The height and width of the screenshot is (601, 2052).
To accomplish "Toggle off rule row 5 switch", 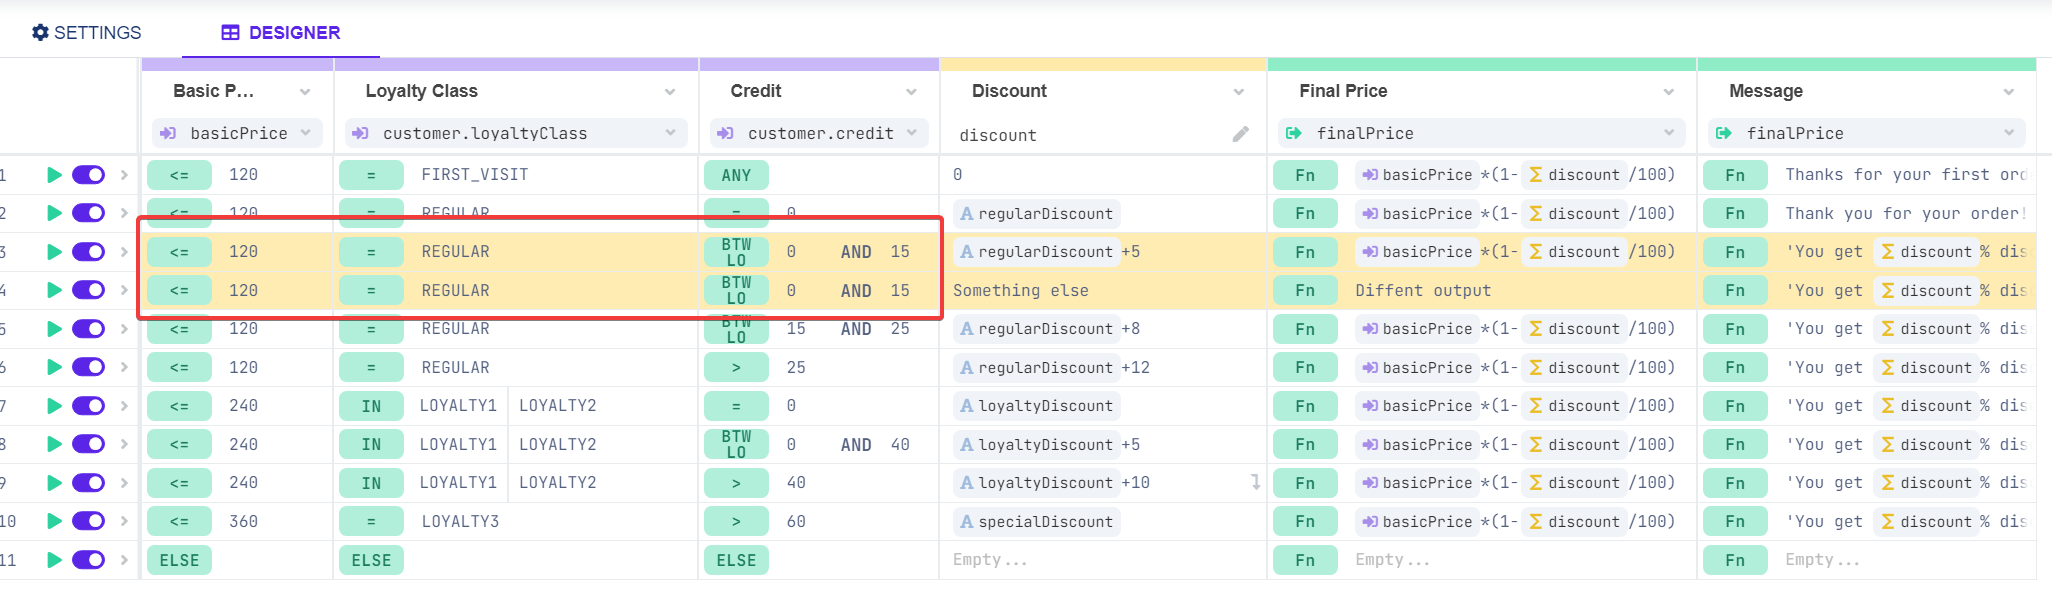I will click(89, 329).
